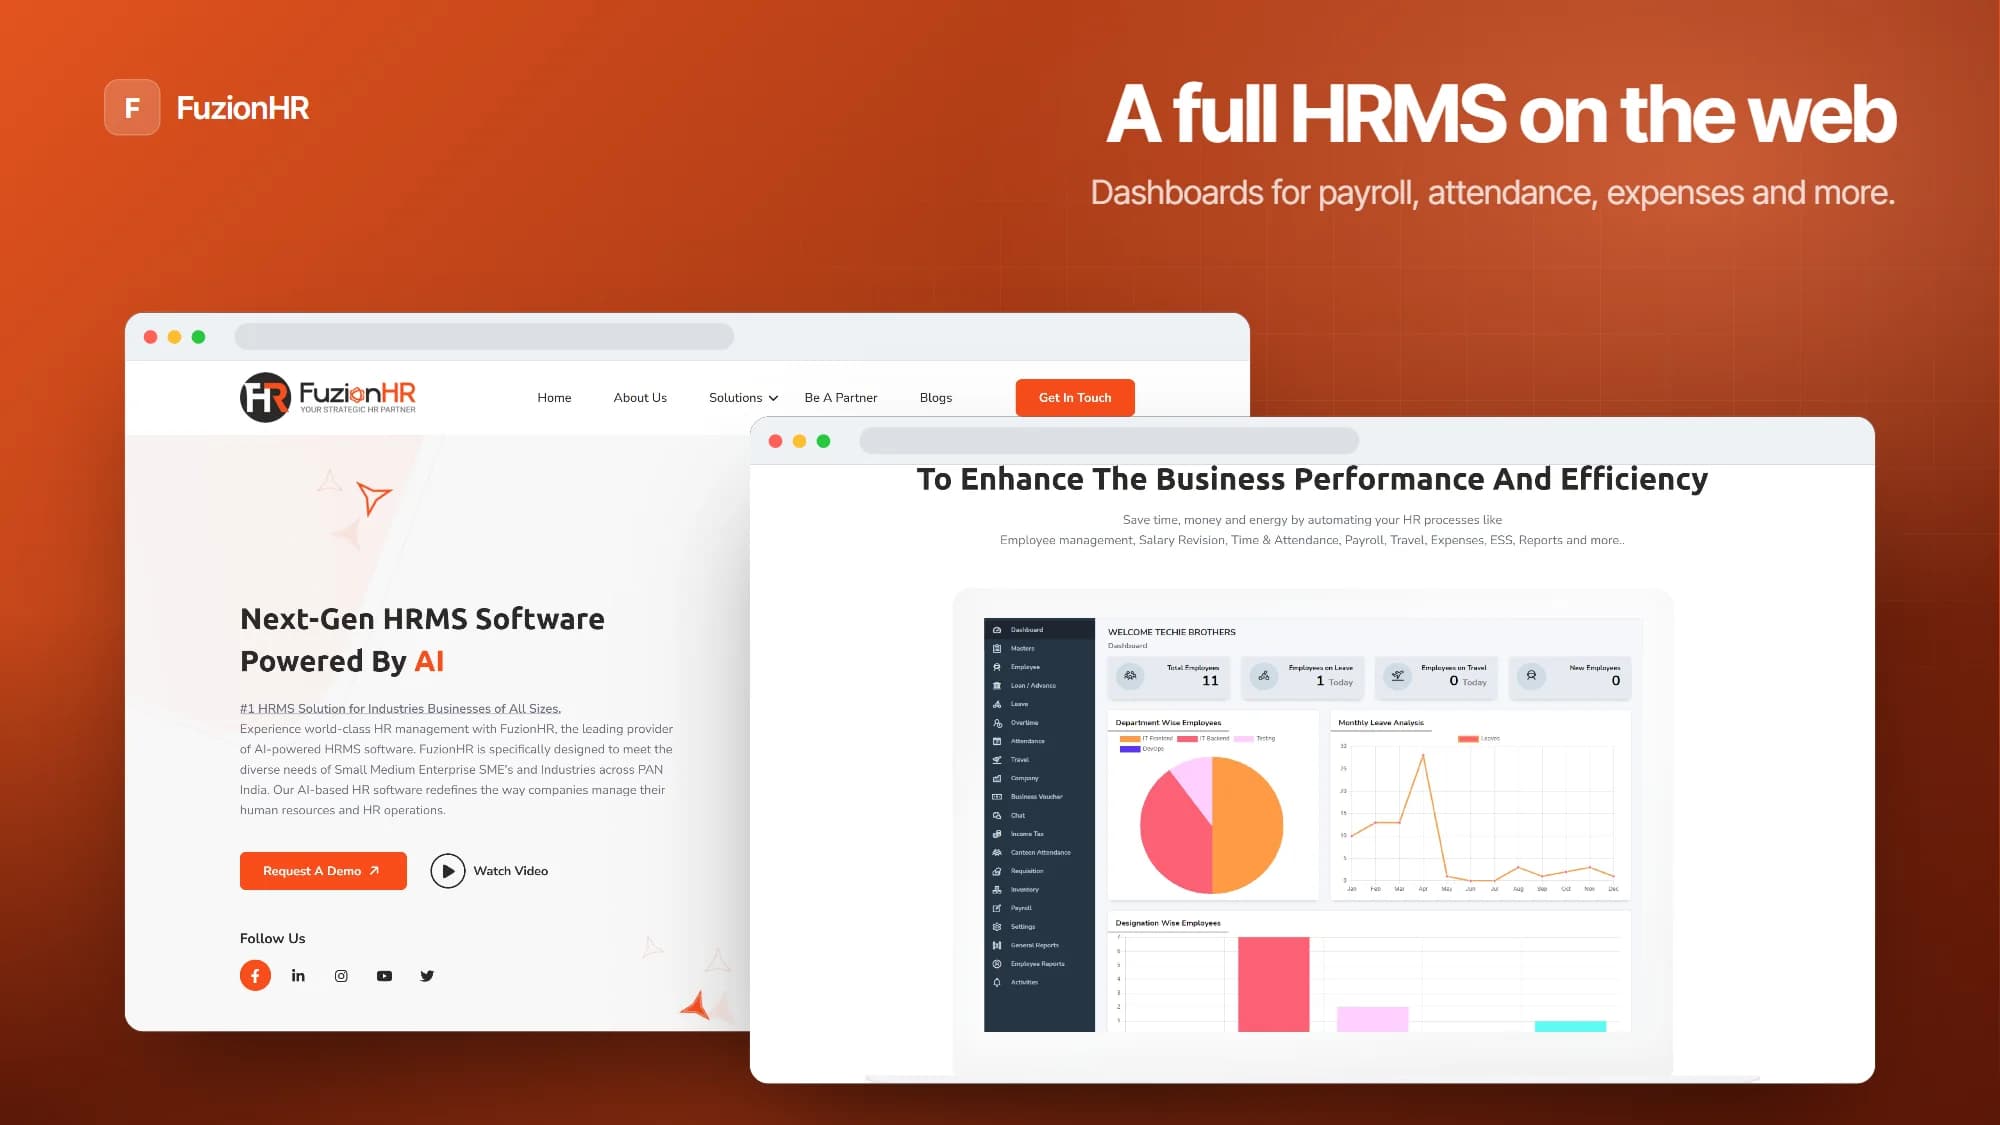This screenshot has width=2000, height=1125.
Task: Open the Instagram social icon
Action: (x=341, y=976)
